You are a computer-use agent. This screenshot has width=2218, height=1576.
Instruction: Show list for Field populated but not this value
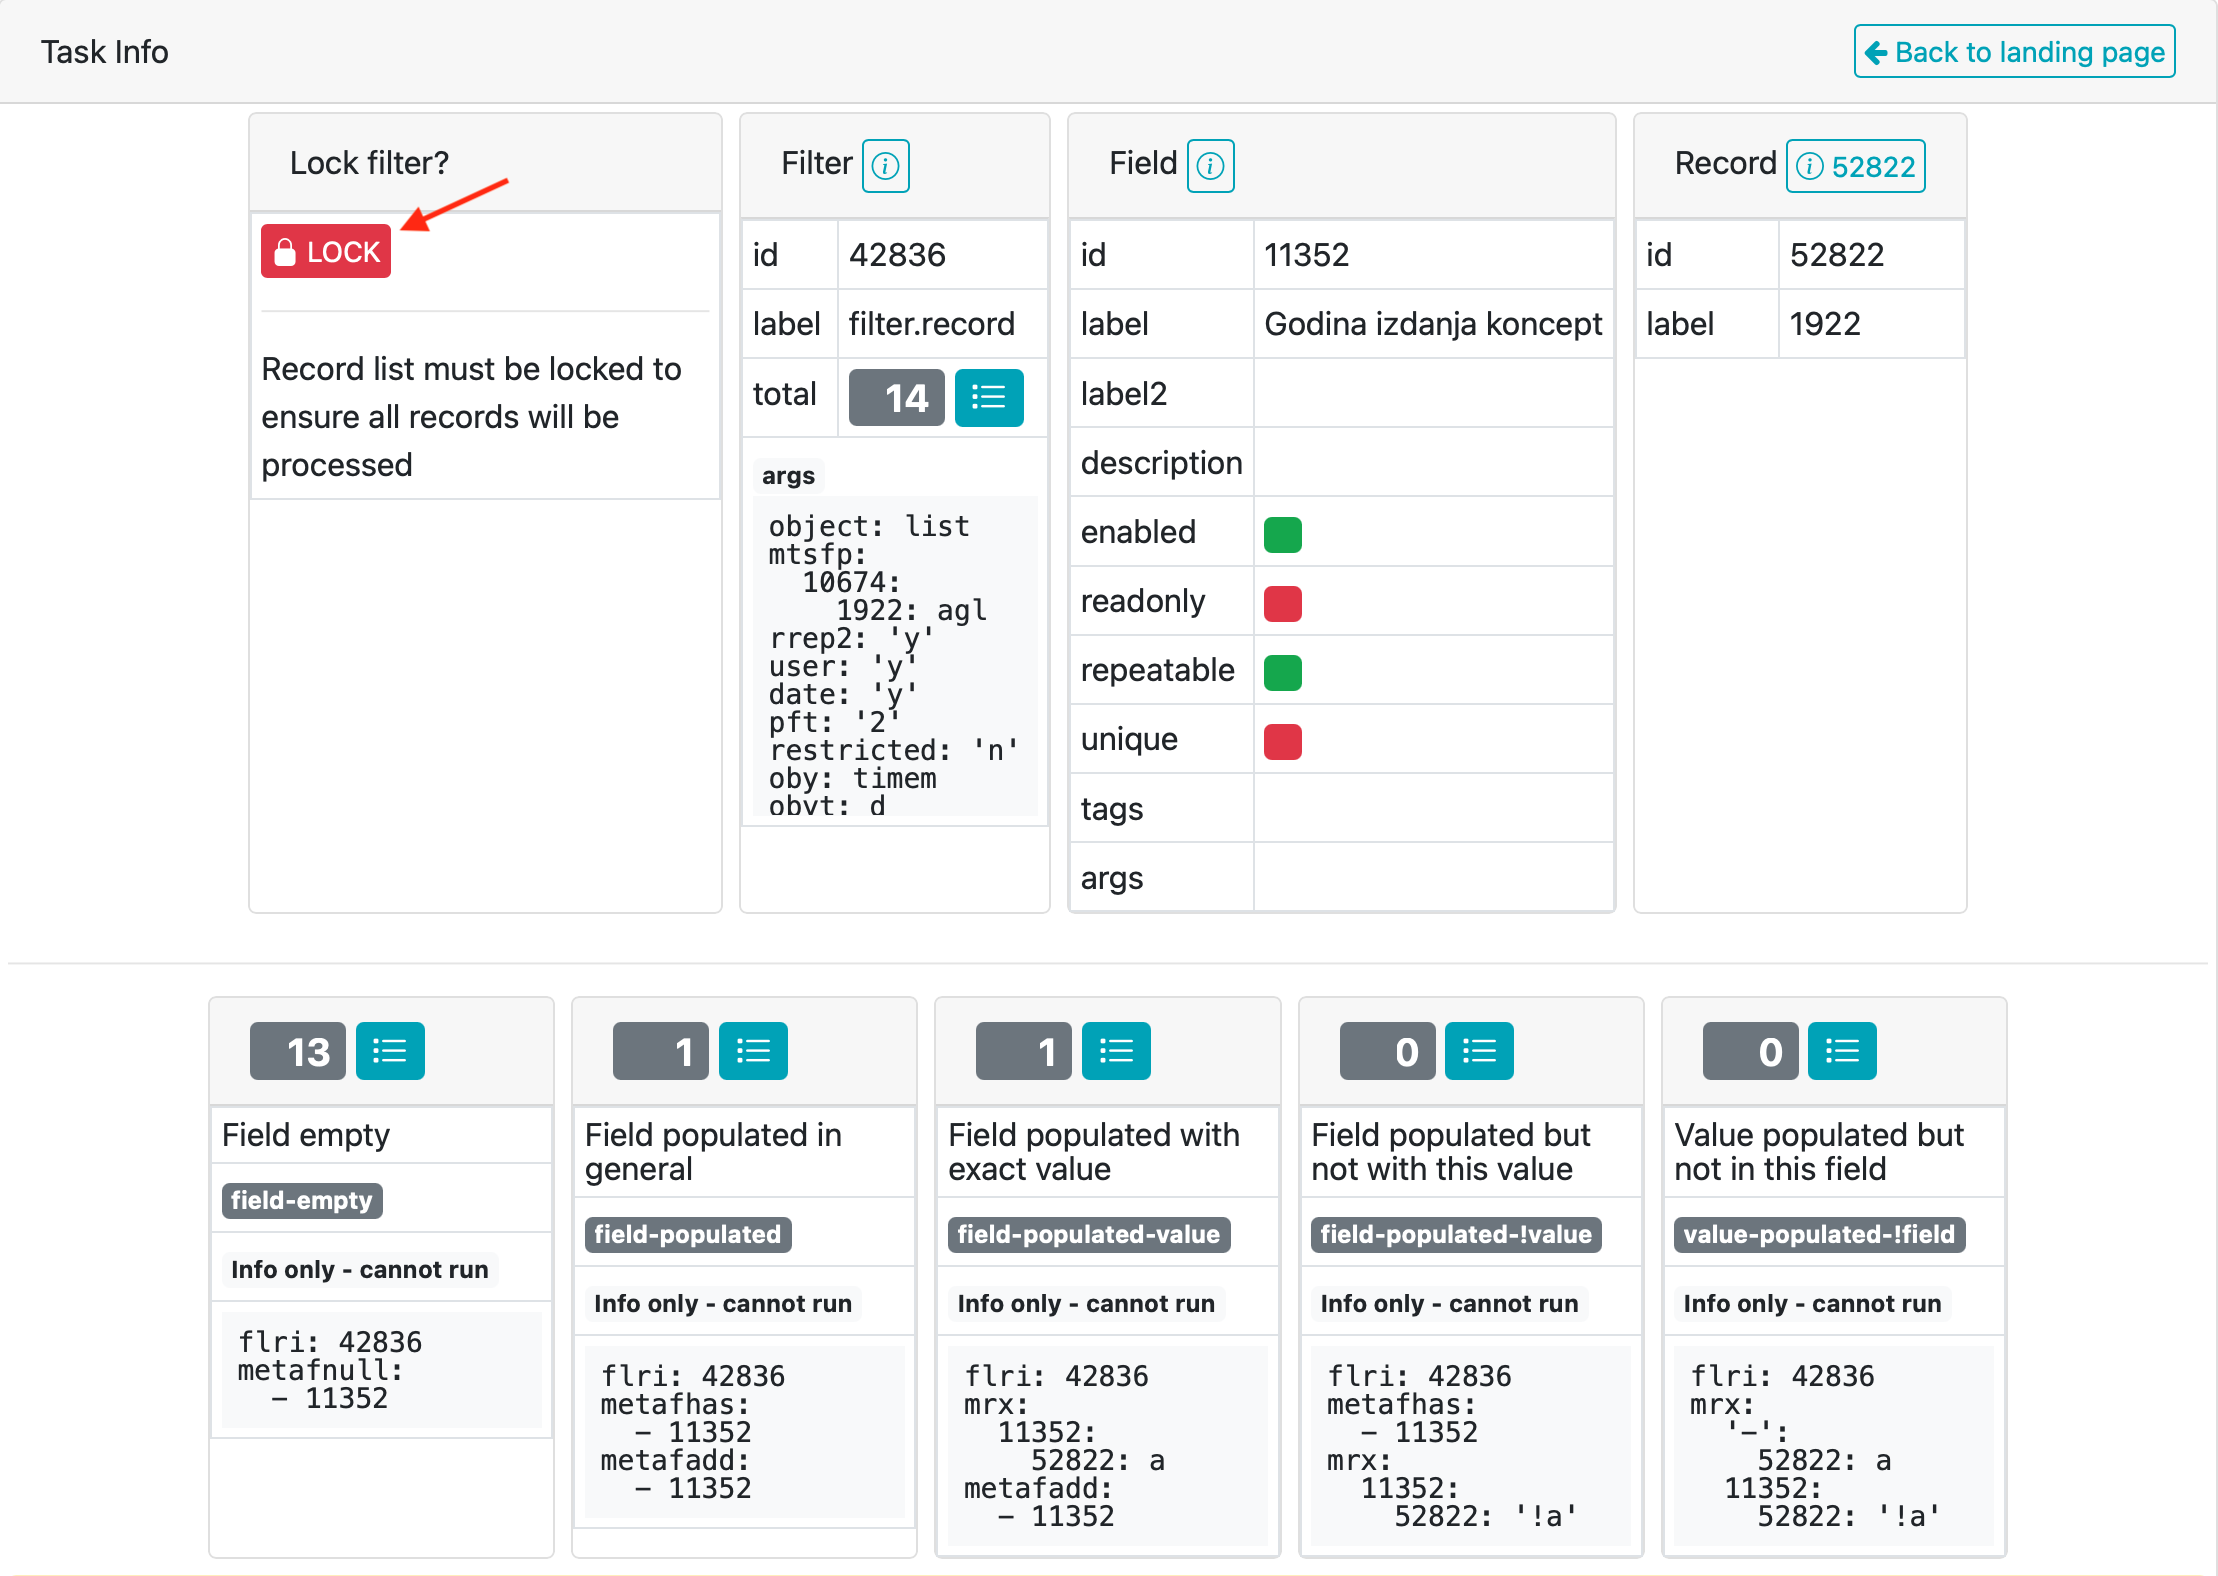tap(1479, 1051)
